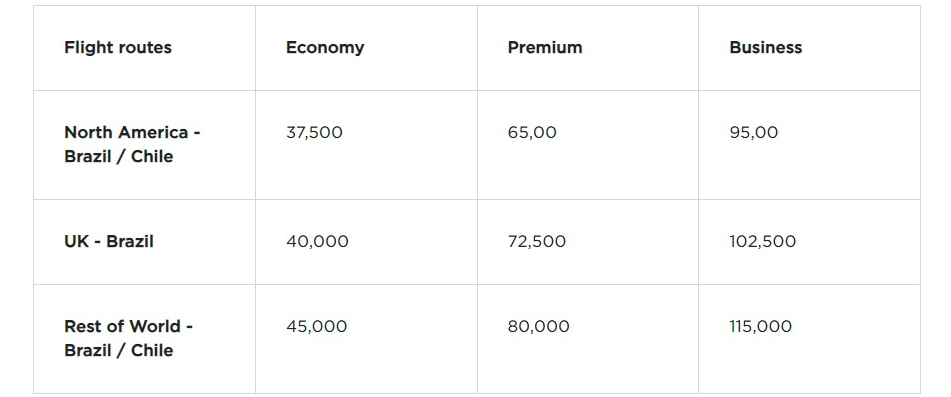Click the 102,500 Business value
This screenshot has height=397, width=951.
tap(762, 242)
